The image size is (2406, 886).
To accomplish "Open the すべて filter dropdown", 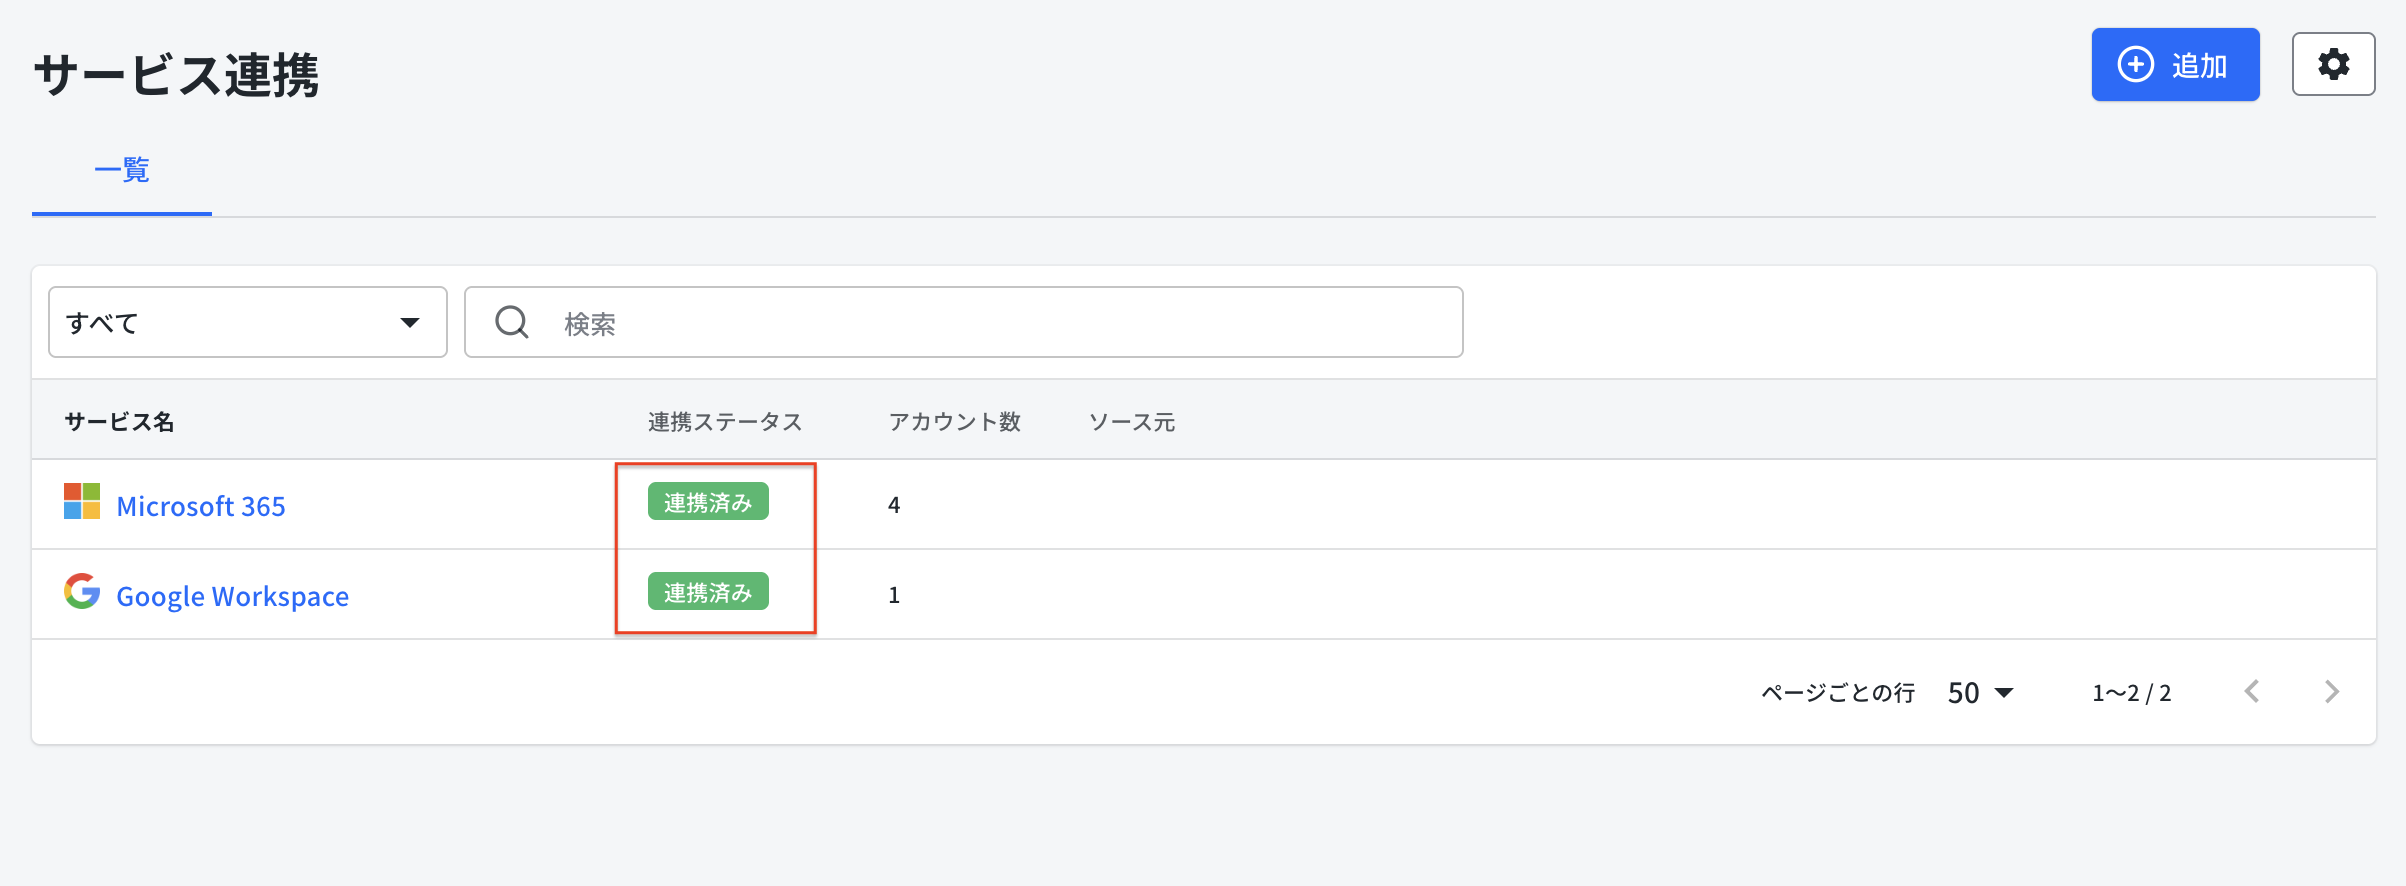I will (247, 322).
